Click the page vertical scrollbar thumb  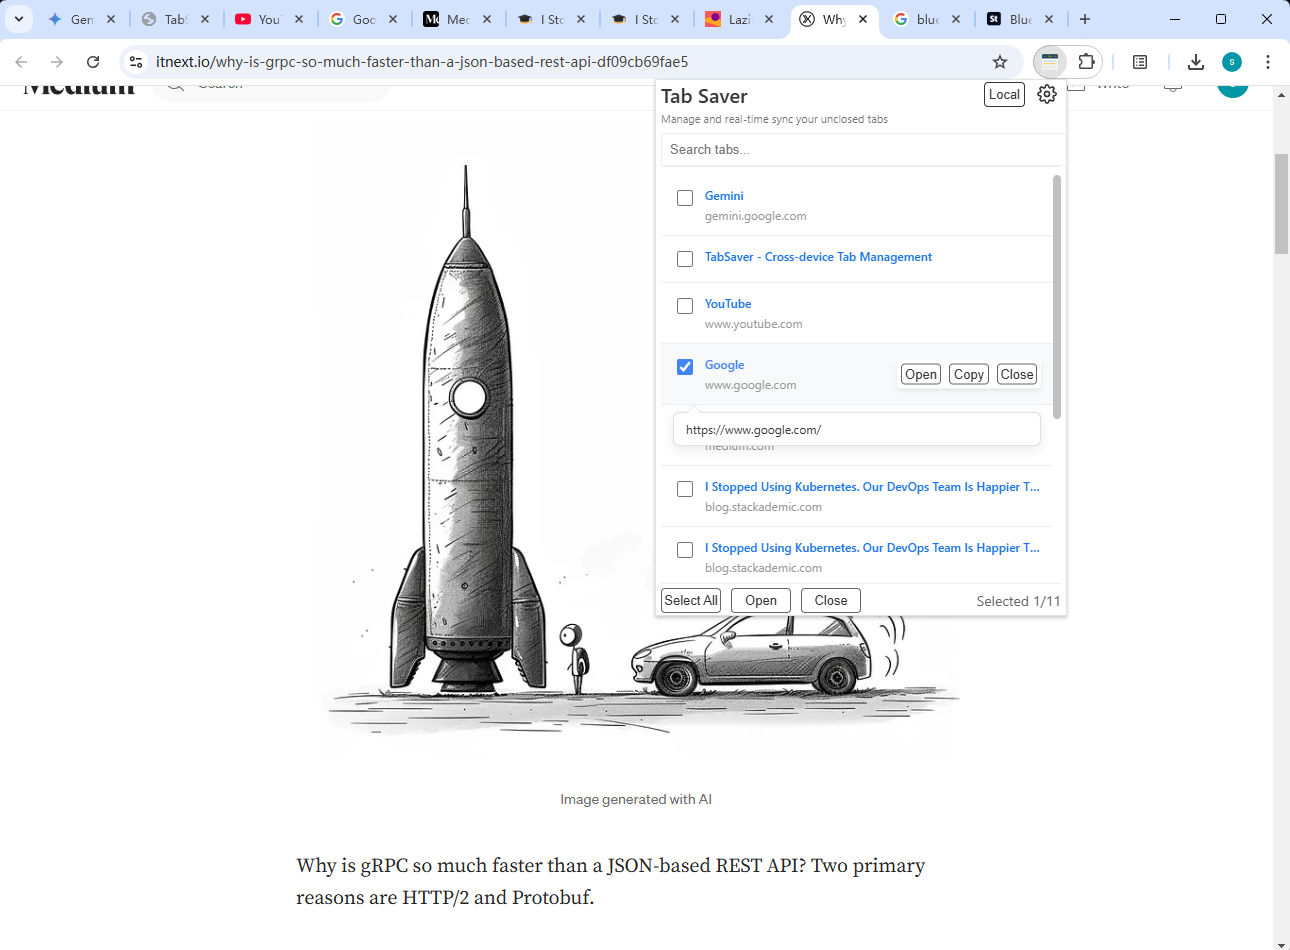(1281, 204)
